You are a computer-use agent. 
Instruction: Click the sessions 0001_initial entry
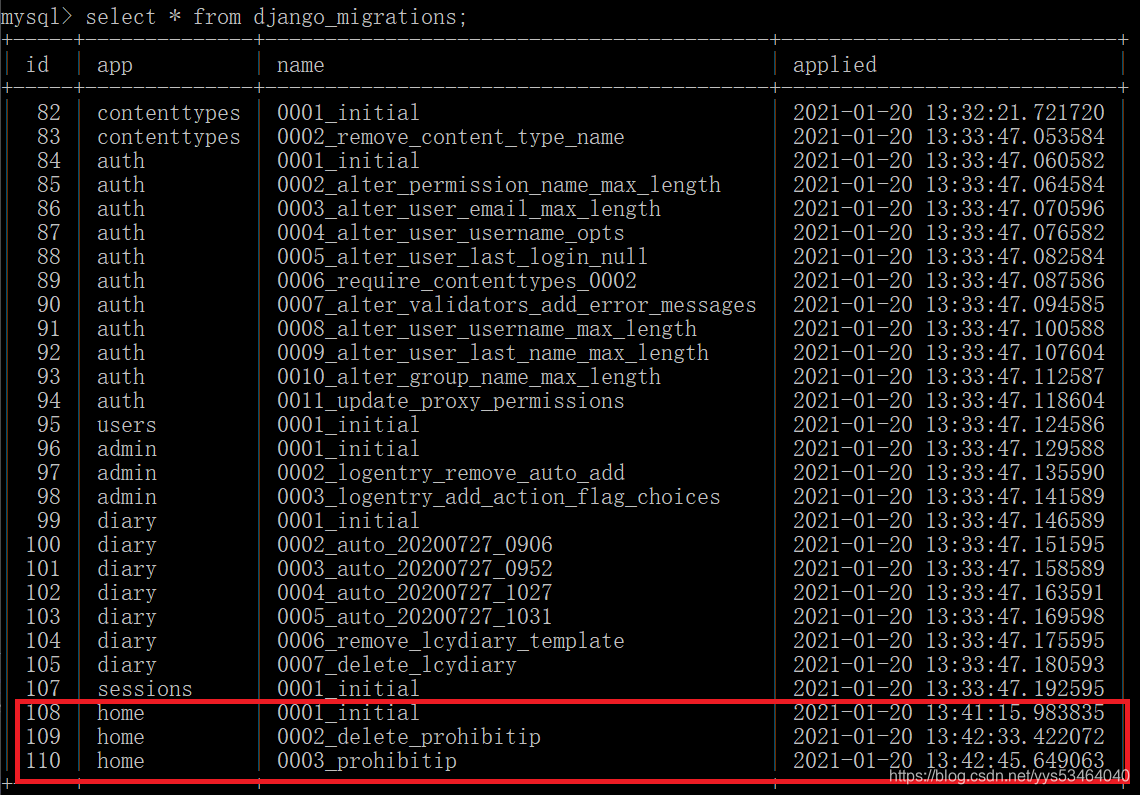coord(348,688)
